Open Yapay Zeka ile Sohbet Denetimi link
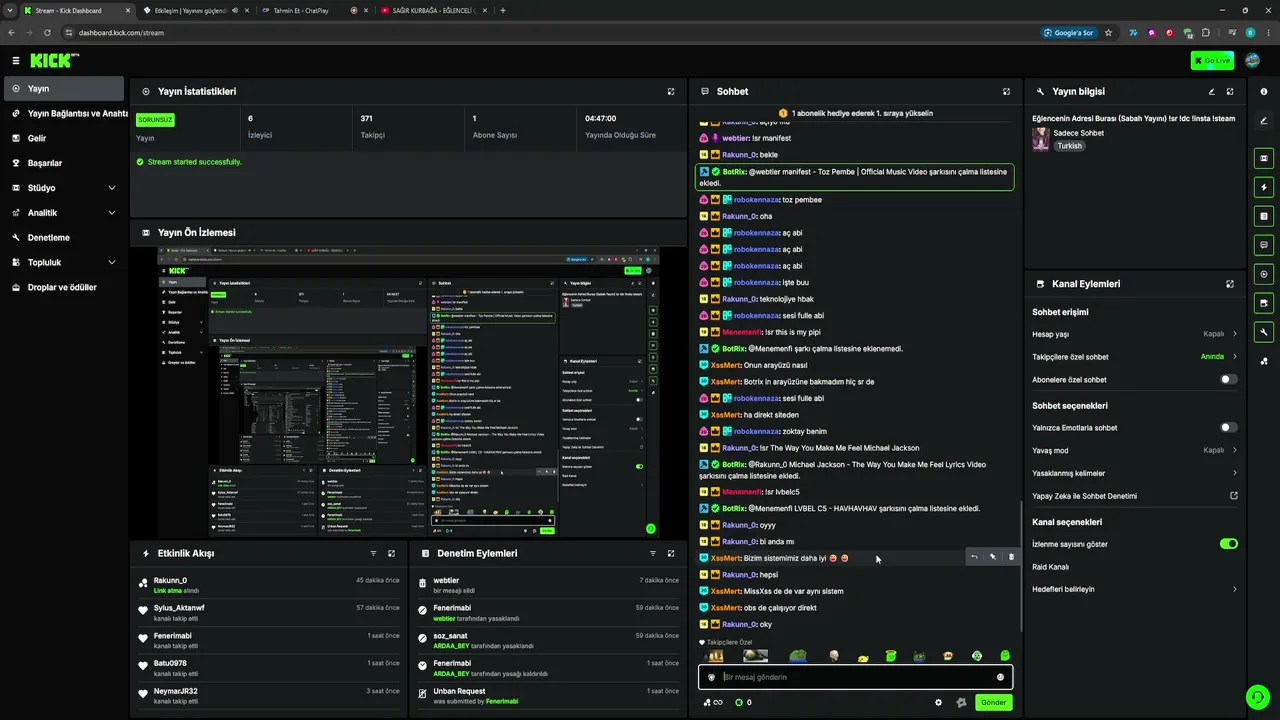 [1135, 496]
